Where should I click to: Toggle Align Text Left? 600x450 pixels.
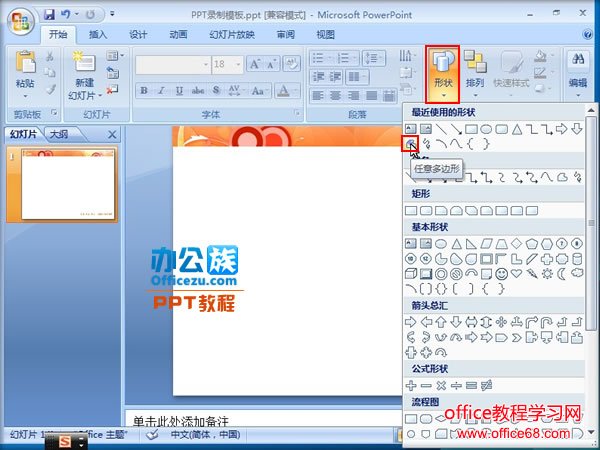[x=318, y=95]
